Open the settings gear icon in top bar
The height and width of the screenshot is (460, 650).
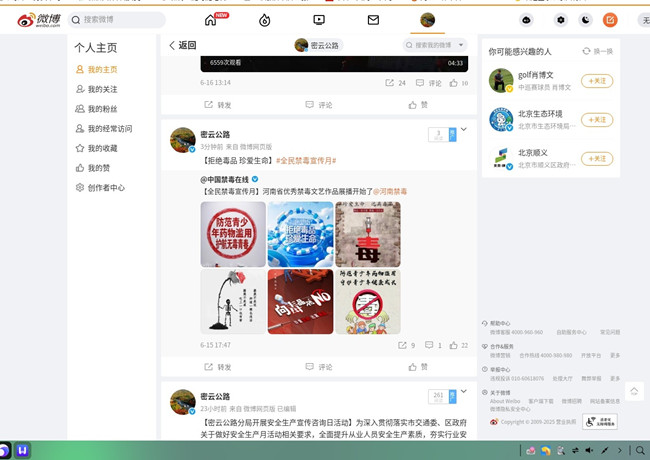[560, 20]
